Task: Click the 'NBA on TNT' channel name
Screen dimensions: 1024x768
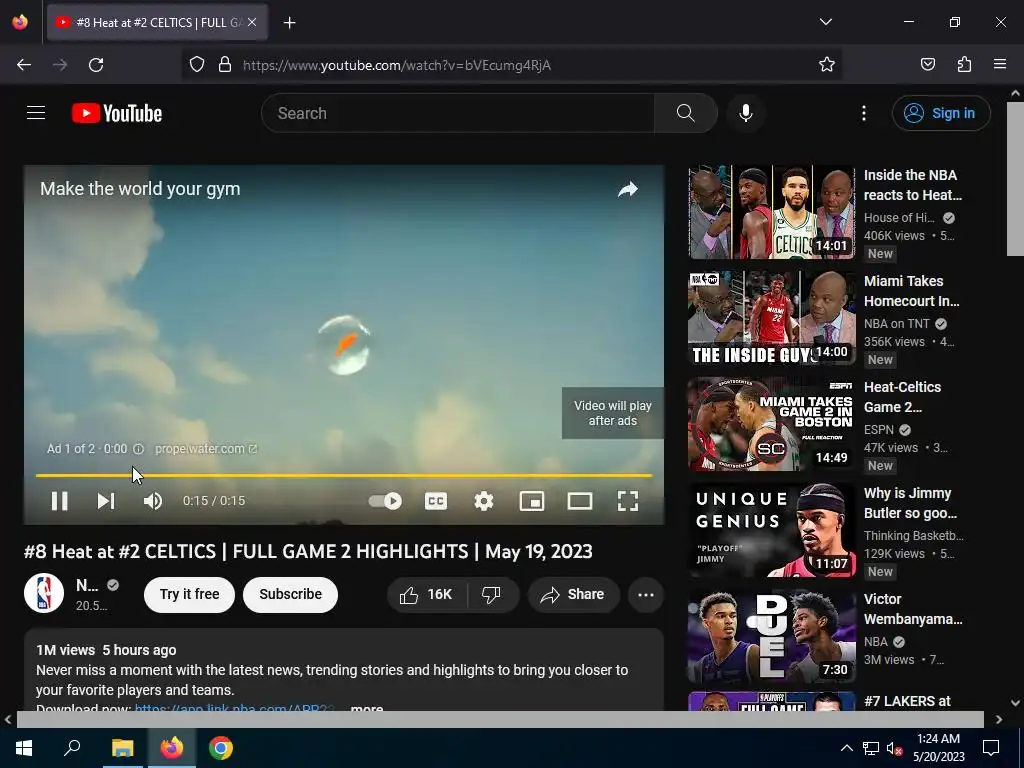Action: click(x=897, y=323)
